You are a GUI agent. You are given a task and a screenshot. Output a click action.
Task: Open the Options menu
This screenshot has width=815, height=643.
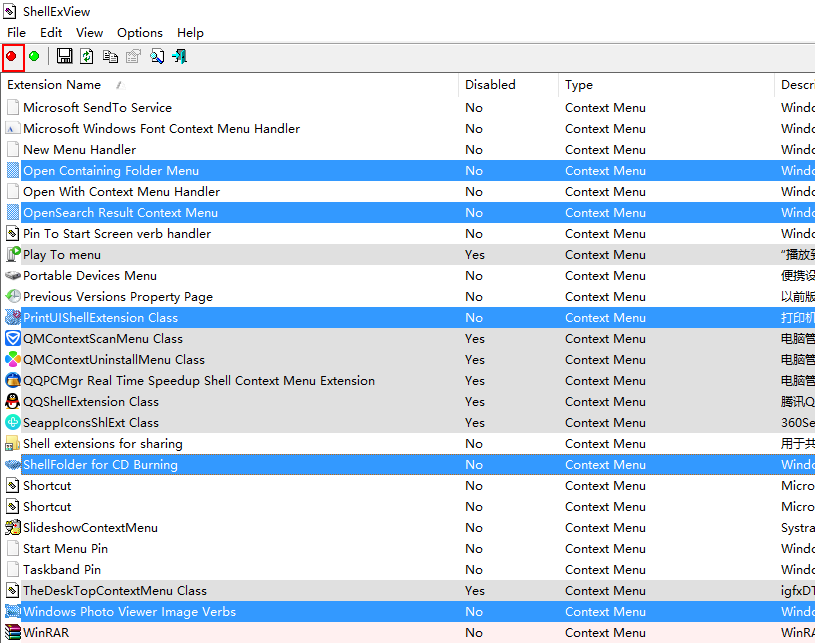pos(140,33)
